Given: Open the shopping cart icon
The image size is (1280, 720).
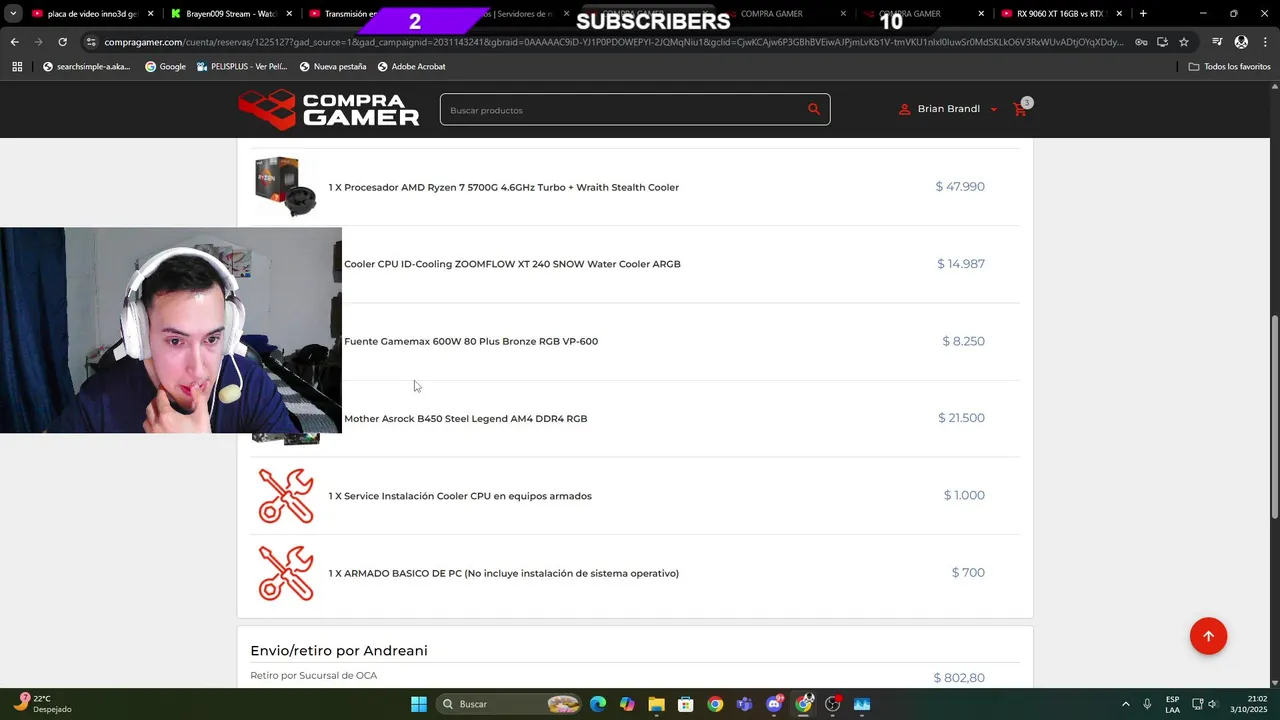Looking at the screenshot, I should [x=1021, y=108].
